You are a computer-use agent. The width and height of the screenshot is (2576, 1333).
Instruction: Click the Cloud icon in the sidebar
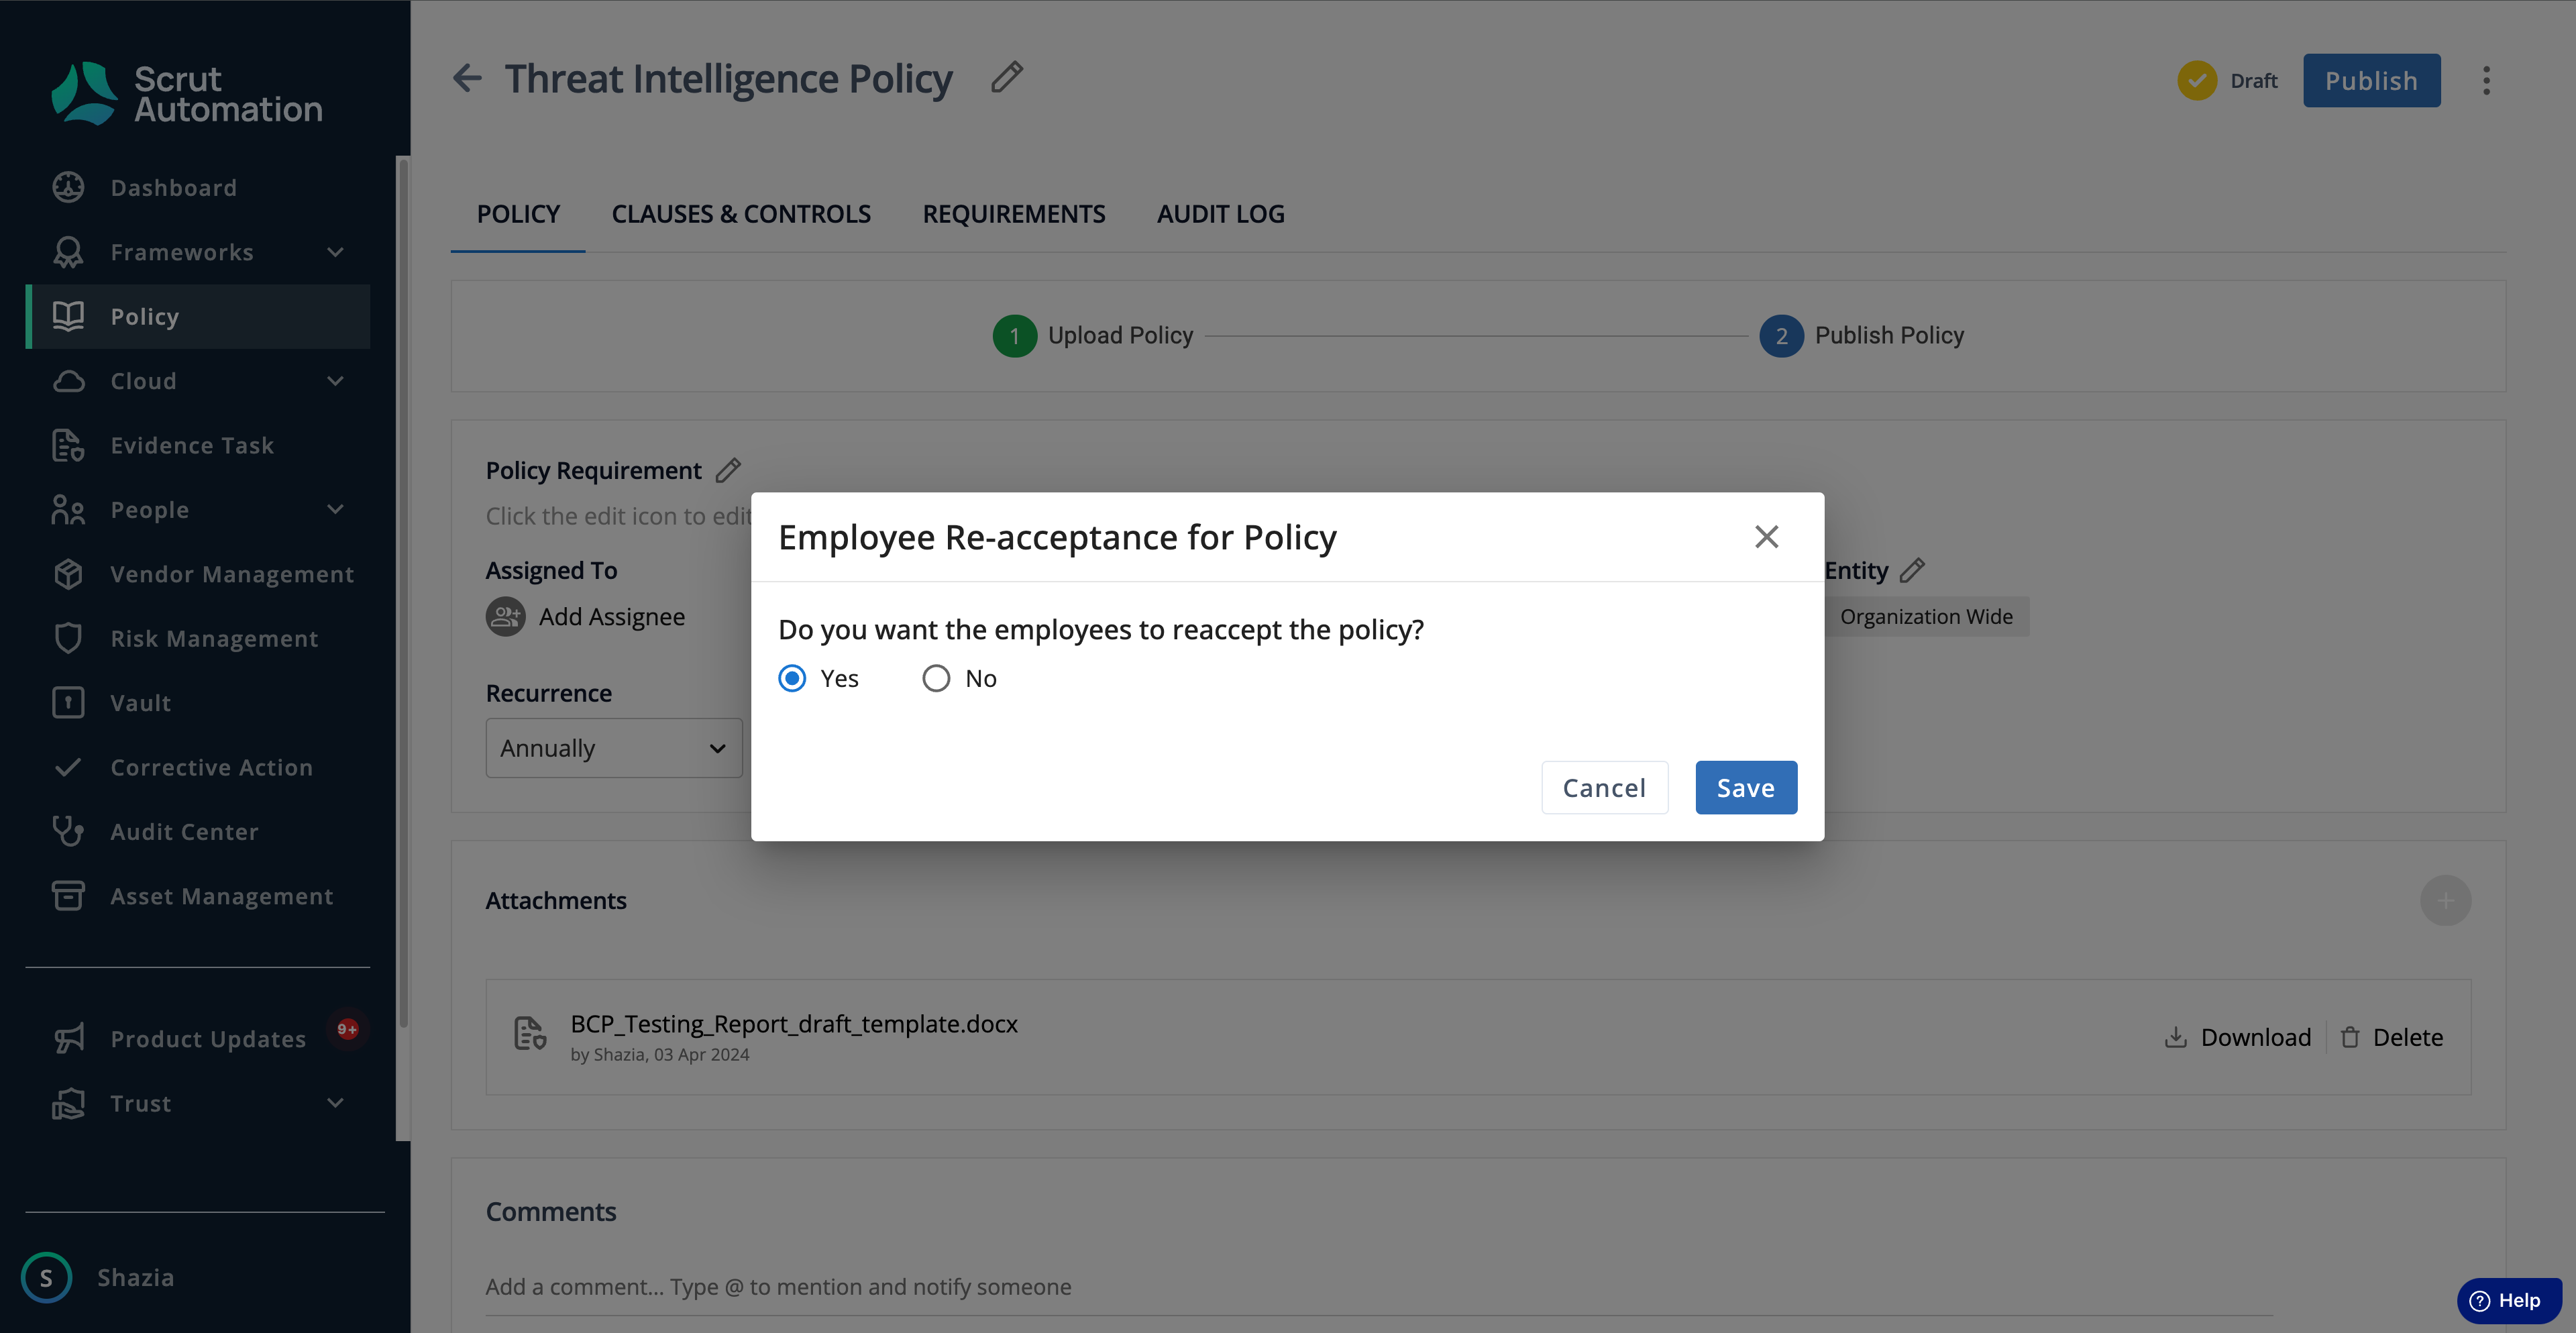pos(68,381)
